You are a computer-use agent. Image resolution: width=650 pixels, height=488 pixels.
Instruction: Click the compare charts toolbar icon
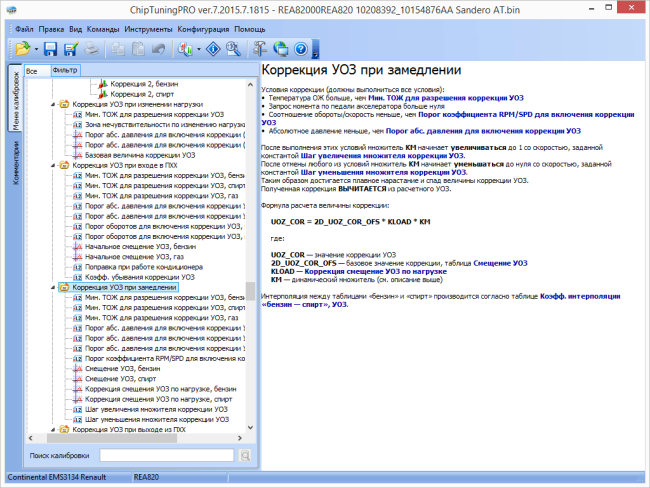click(185, 49)
